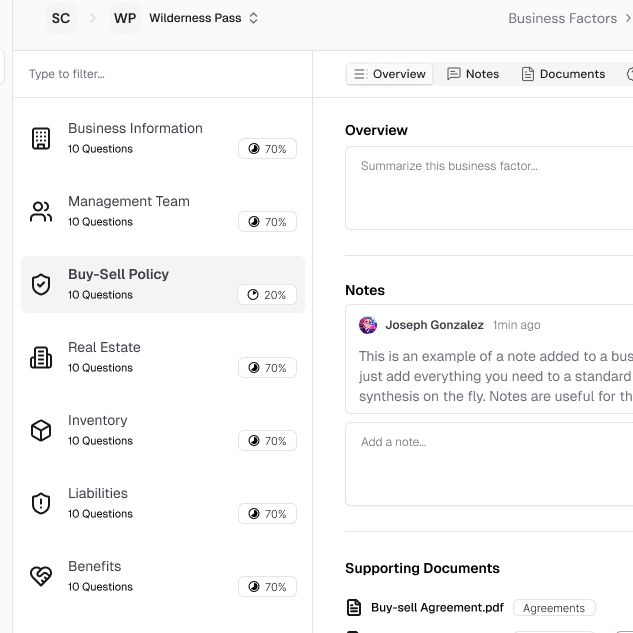Screen dimensions: 633x633
Task: Click the Liabilities alert shield icon
Action: click(41, 504)
